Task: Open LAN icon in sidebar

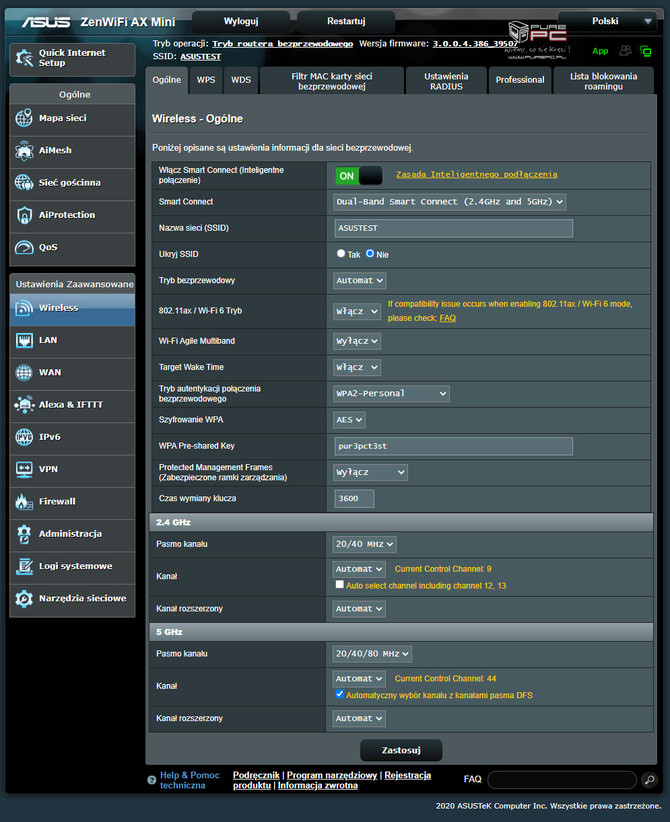Action: pos(24,340)
